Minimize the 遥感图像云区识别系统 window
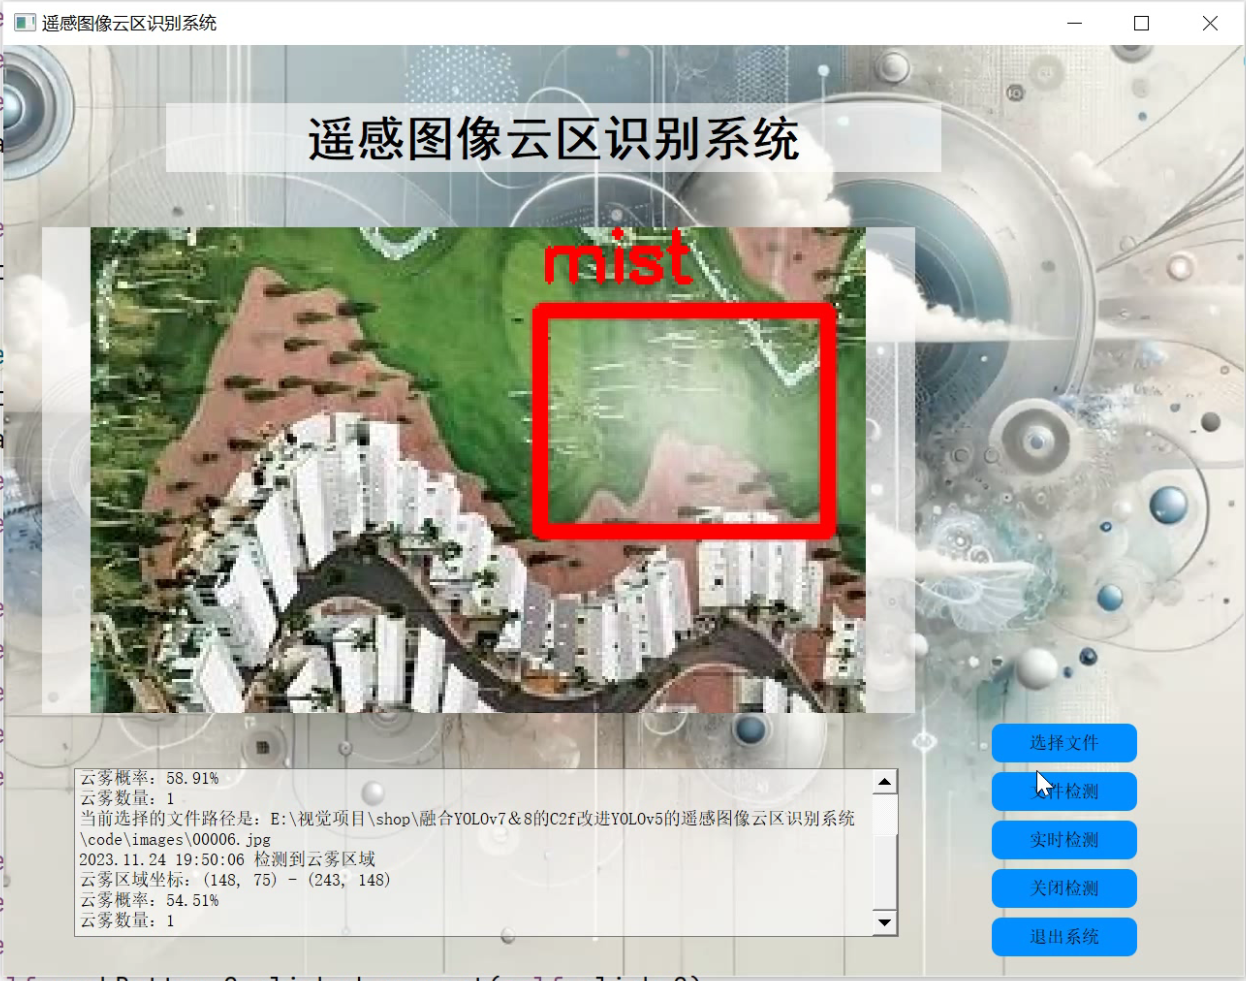This screenshot has width=1246, height=981. point(1075,23)
